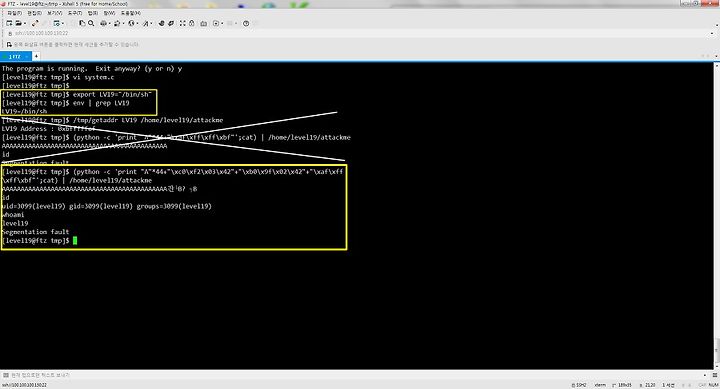Click the Color scheme toolbar icon

pyautogui.click(x=117, y=23)
